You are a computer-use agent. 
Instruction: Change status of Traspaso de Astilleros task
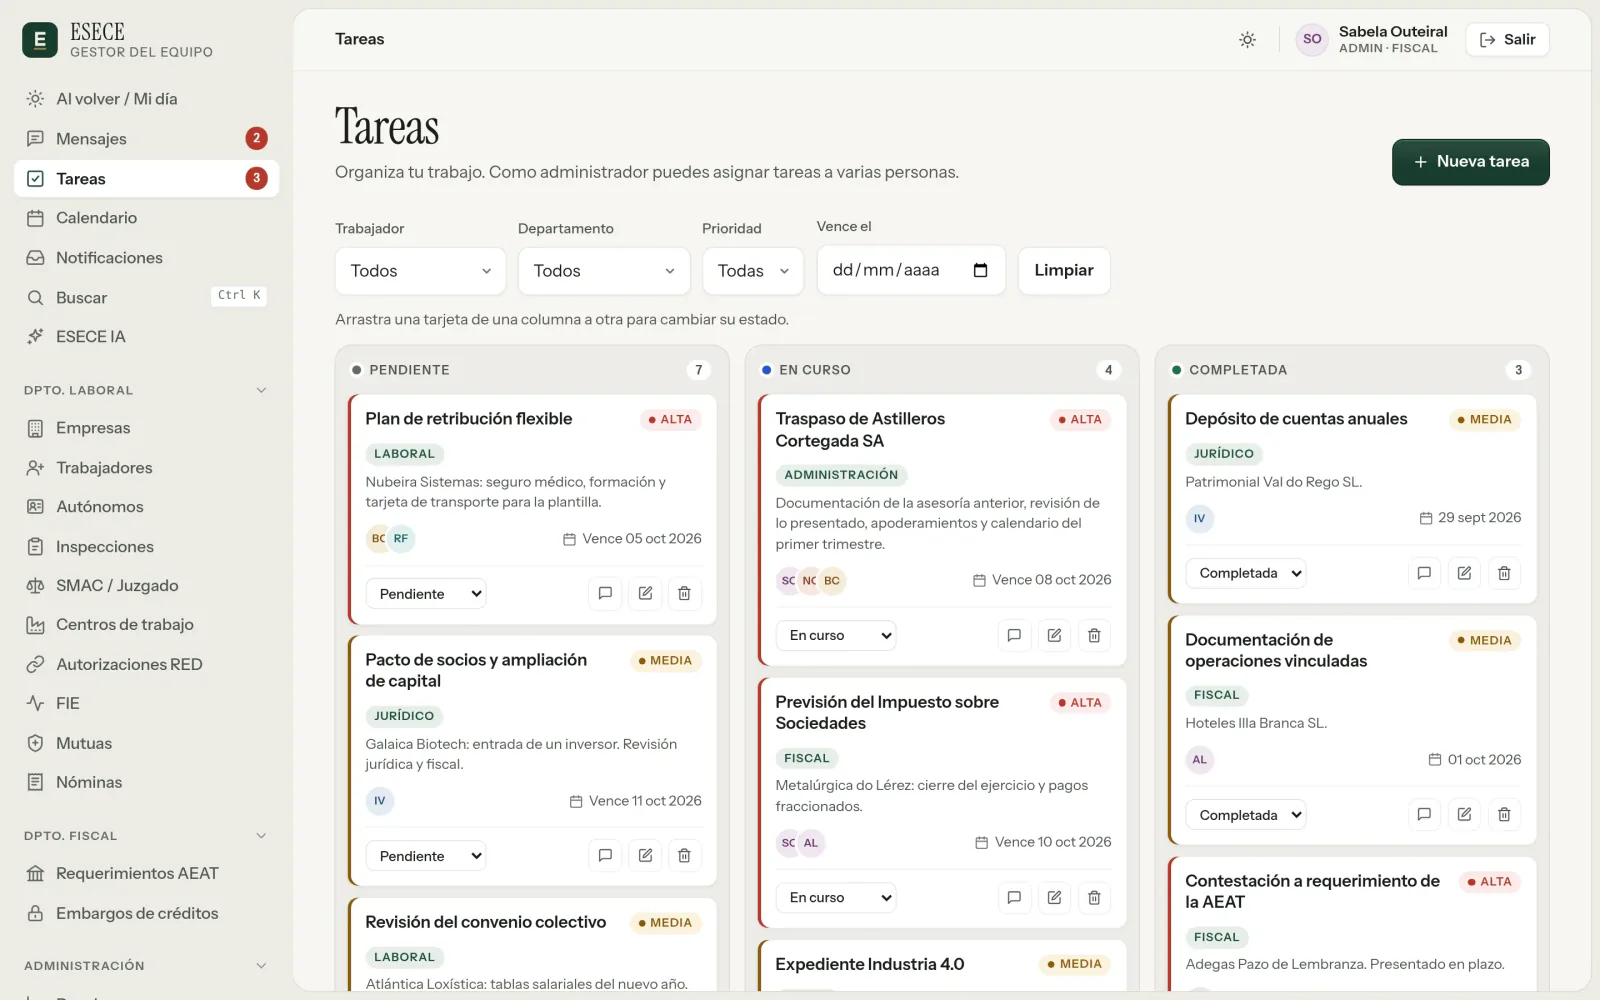coord(836,635)
